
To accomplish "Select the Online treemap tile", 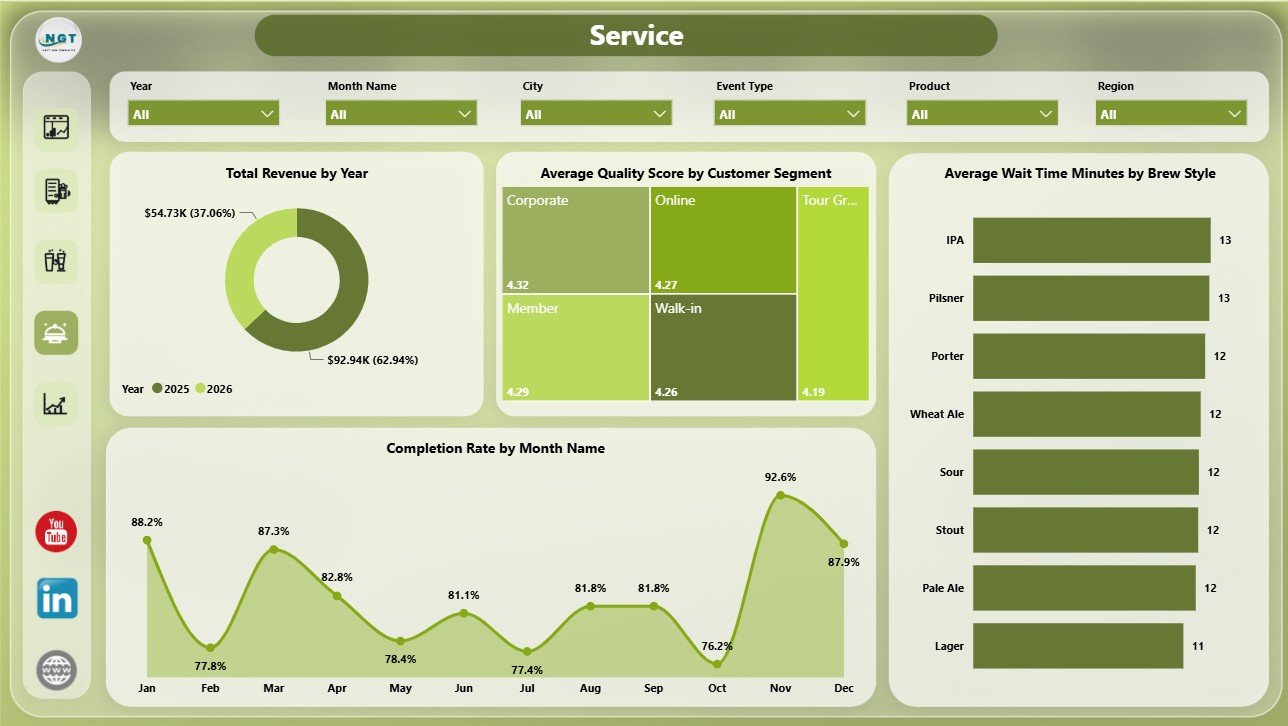I will point(723,240).
